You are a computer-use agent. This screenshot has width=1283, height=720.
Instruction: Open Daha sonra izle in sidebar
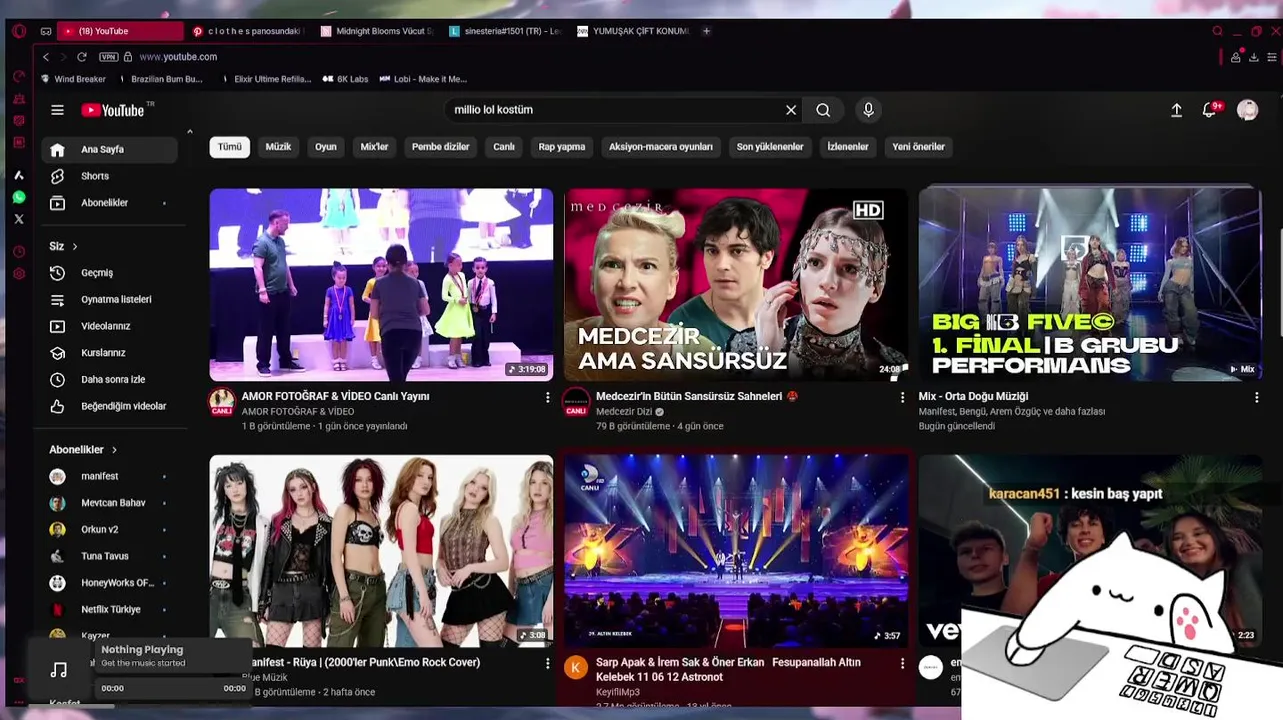[110, 380]
